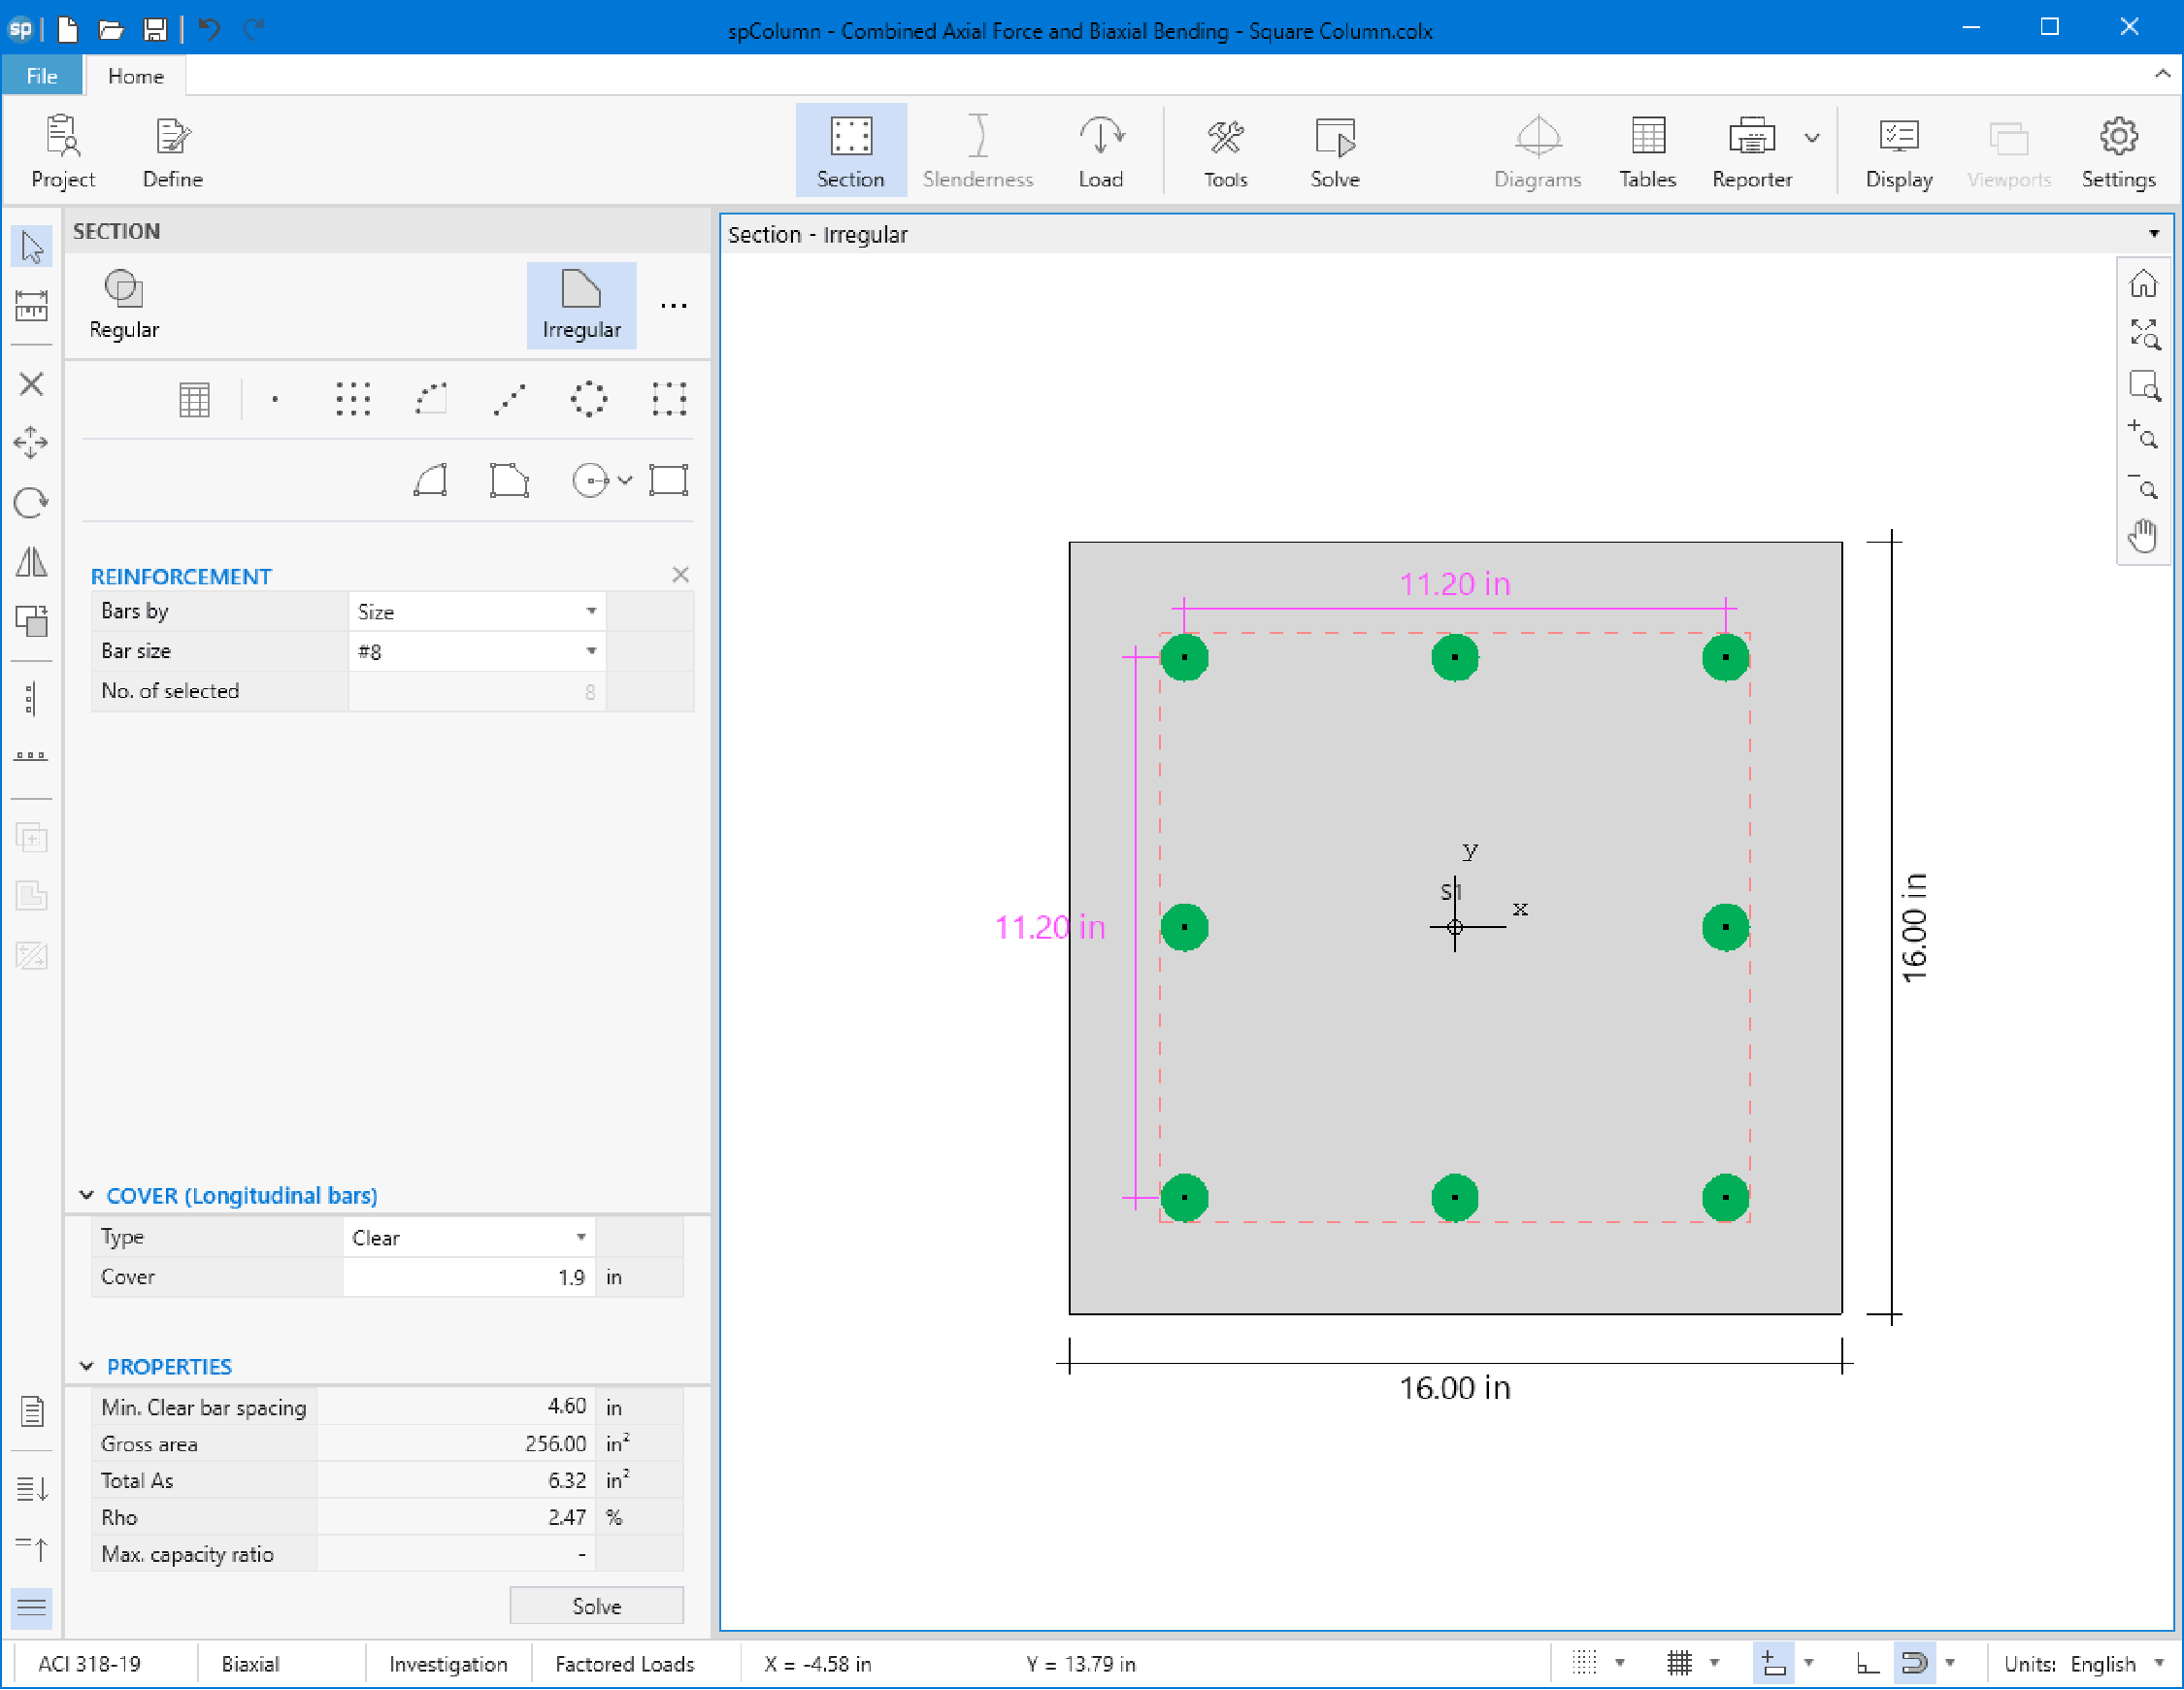Screen dimensions: 2184x1690
Task: Activate the measure ruler tool
Action: tap(31, 306)
